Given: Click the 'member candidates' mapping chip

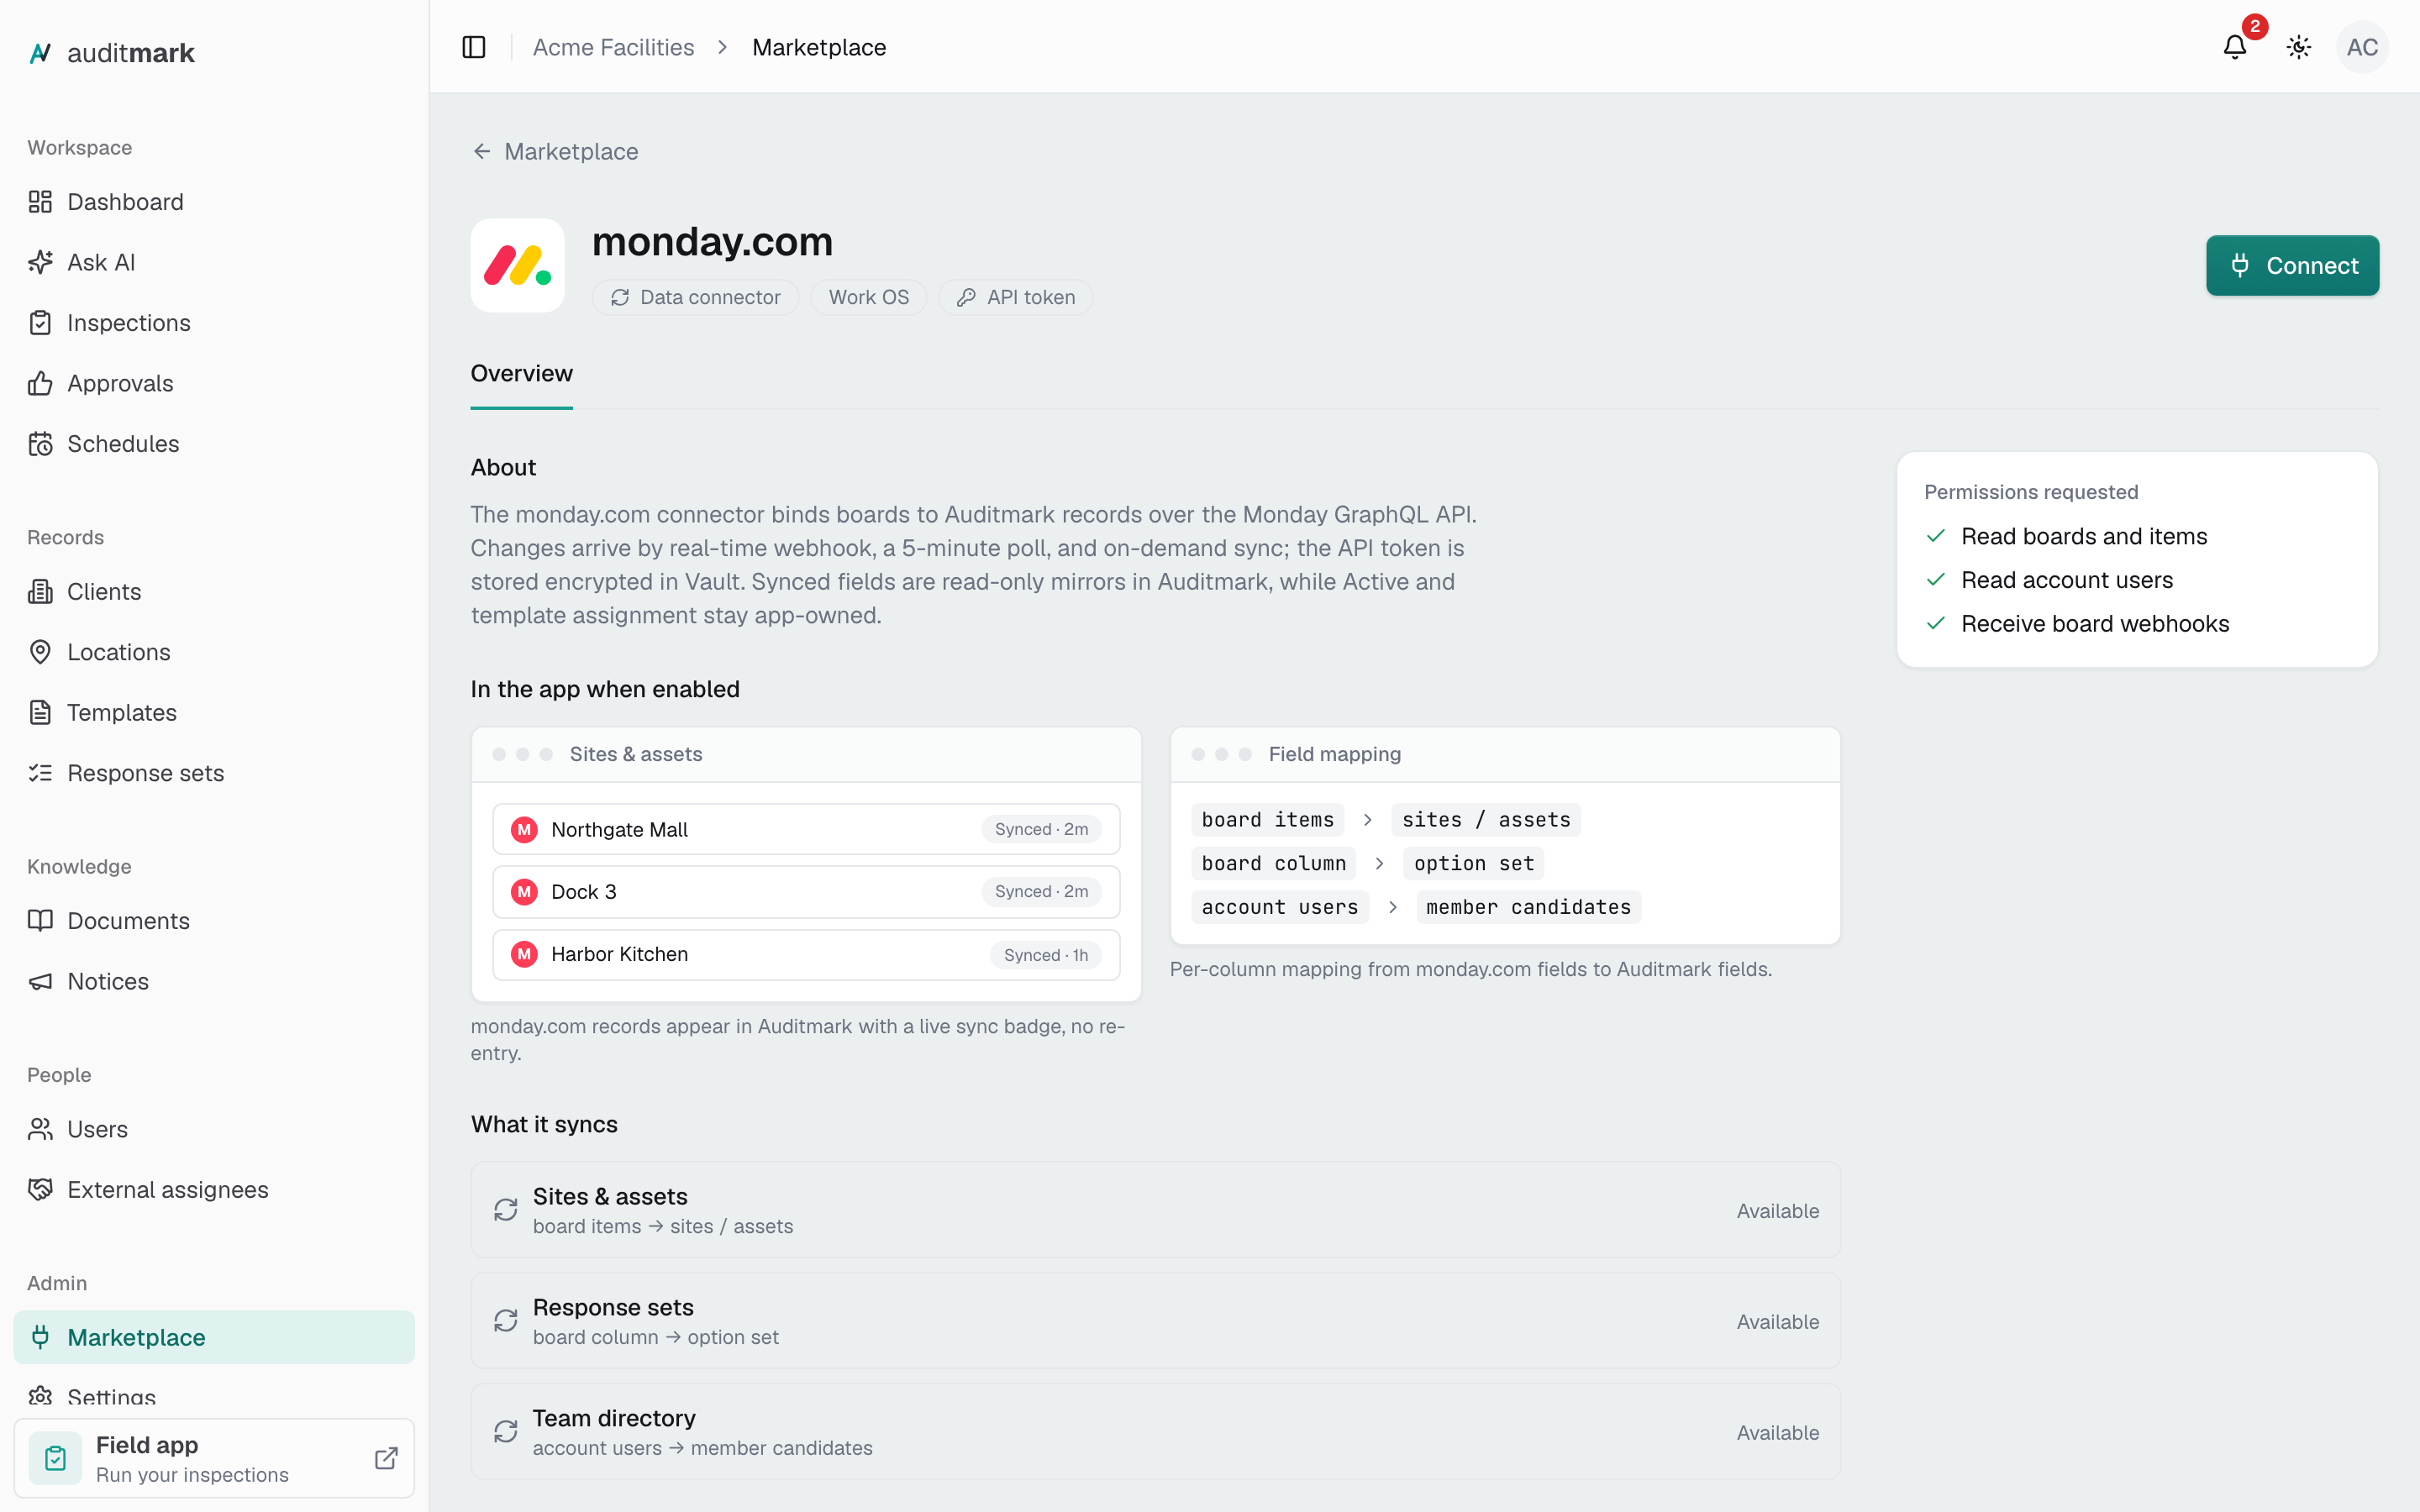Looking at the screenshot, I should tap(1528, 907).
